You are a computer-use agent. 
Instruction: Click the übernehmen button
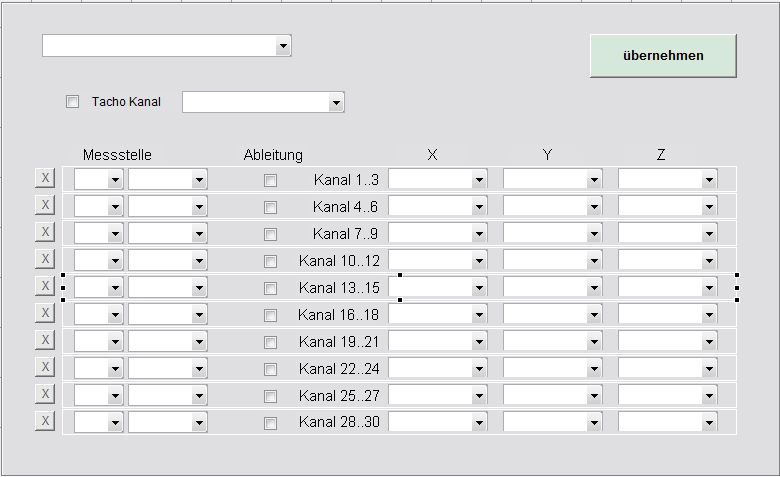pos(662,56)
